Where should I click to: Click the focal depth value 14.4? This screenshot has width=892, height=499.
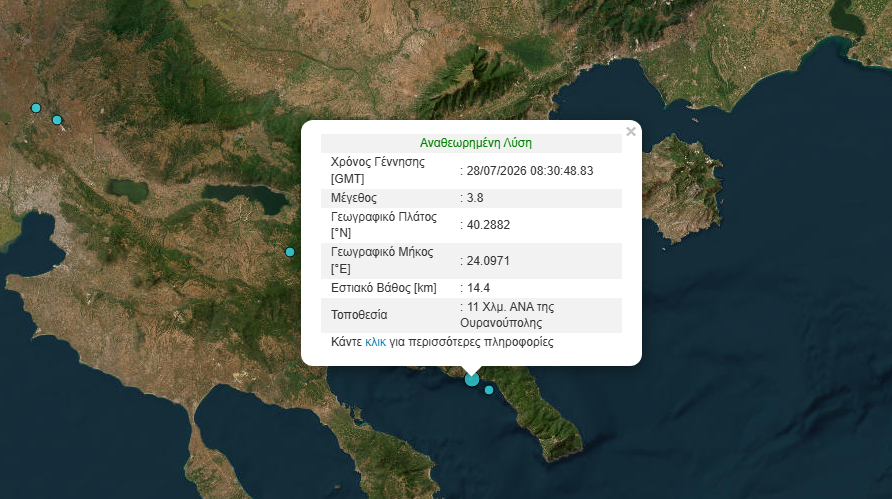(x=478, y=288)
